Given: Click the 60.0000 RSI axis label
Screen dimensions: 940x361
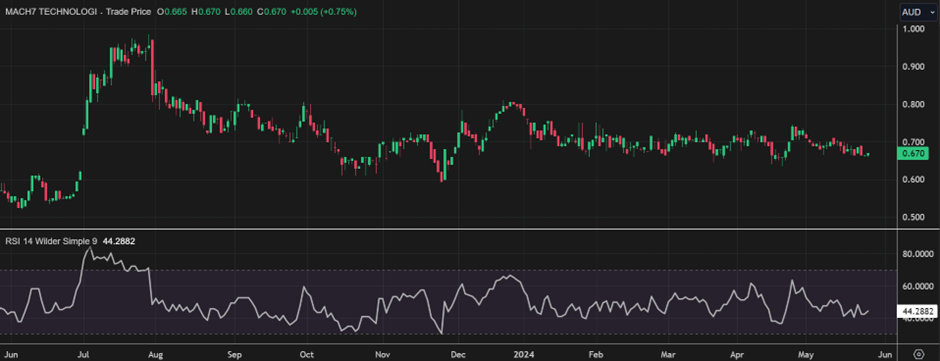Looking at the screenshot, I should tap(917, 287).
